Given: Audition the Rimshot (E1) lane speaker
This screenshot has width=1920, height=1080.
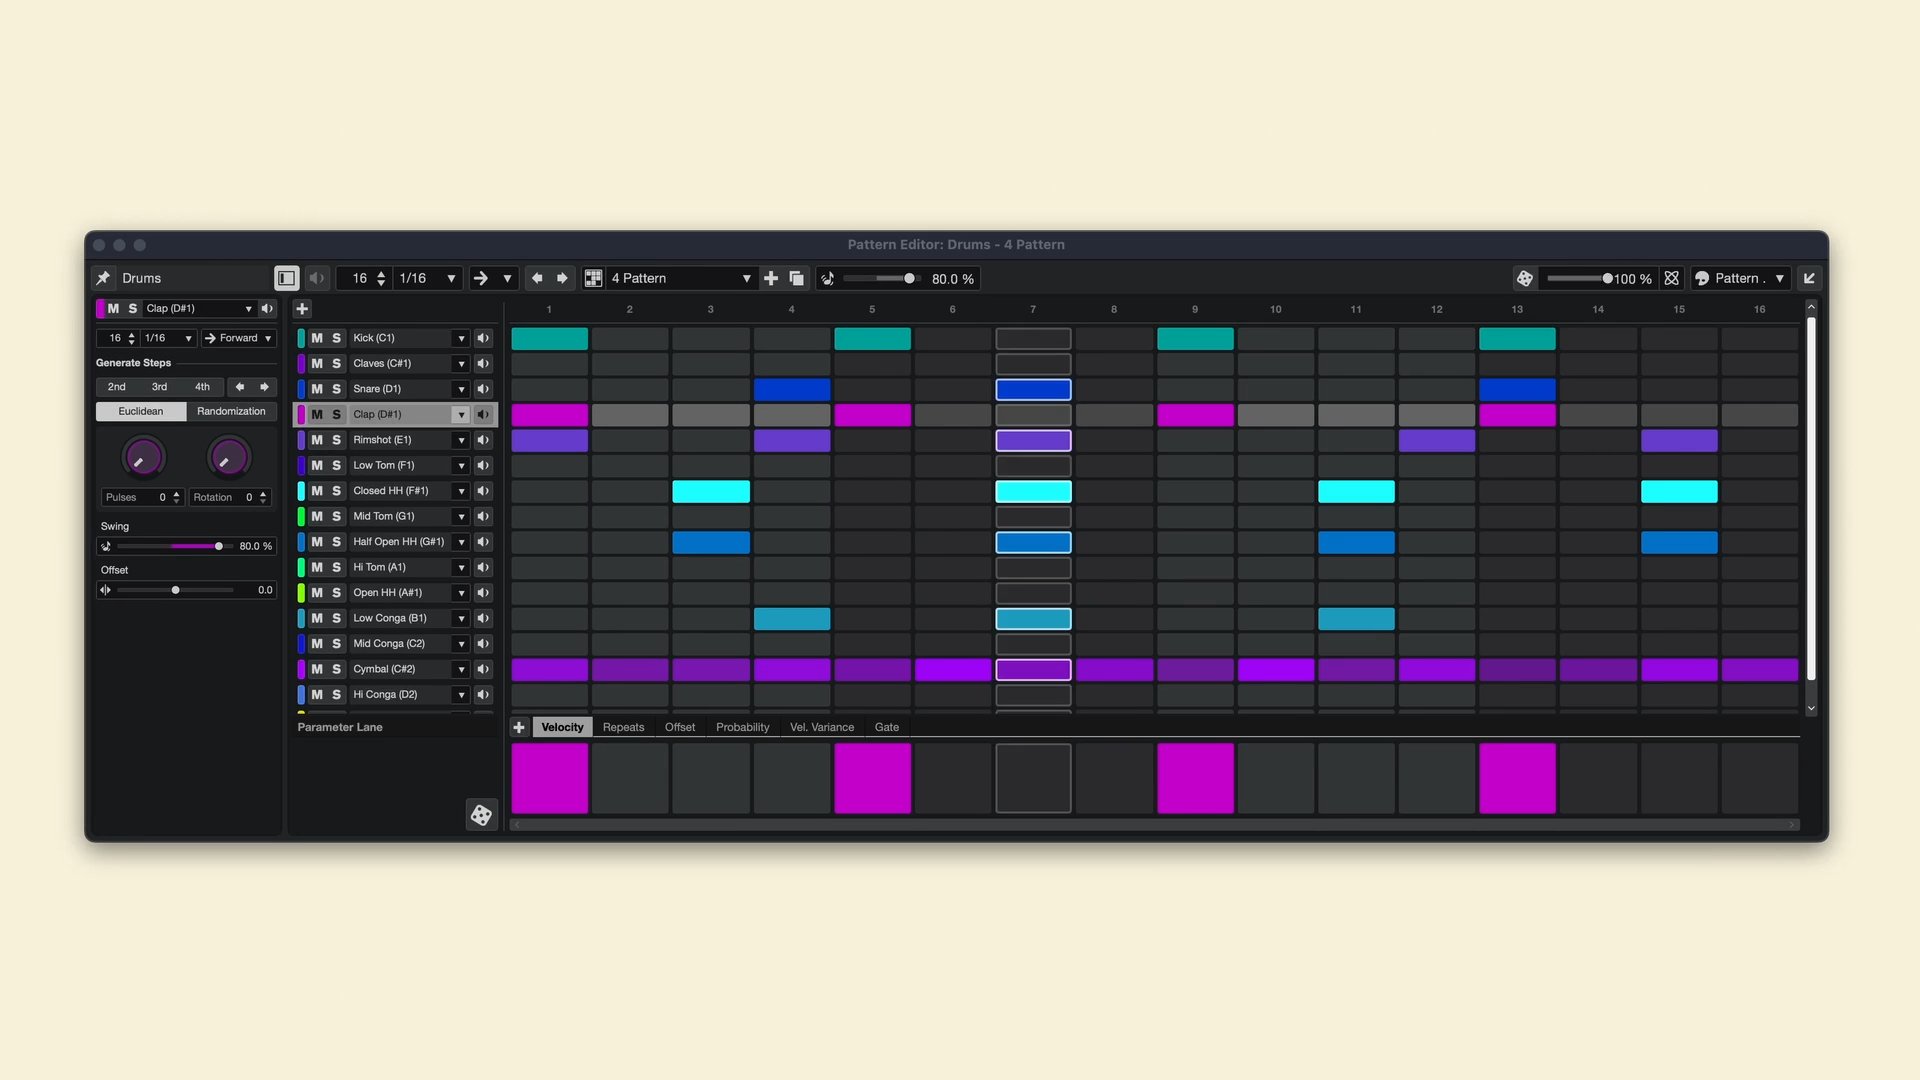Looking at the screenshot, I should pyautogui.click(x=483, y=440).
